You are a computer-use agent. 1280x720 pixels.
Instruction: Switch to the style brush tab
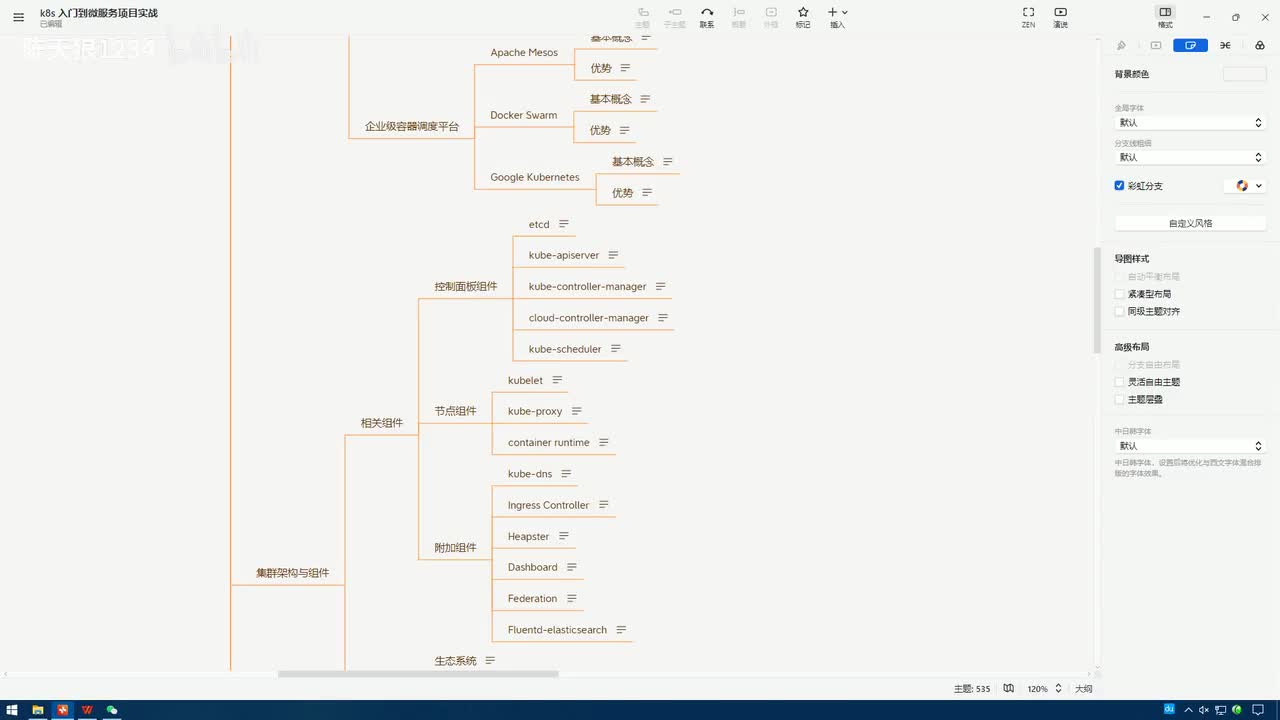(1121, 45)
